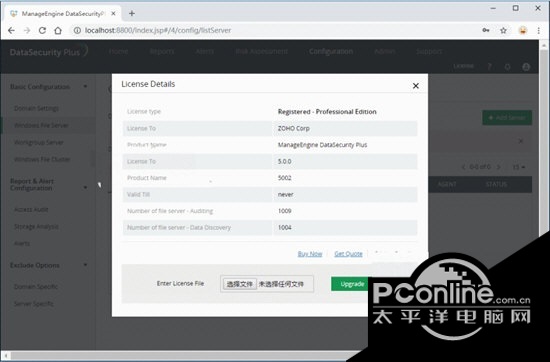The height and width of the screenshot is (362, 550).
Task: Click the 'ZOHO Corp' value
Action: click(x=294, y=128)
